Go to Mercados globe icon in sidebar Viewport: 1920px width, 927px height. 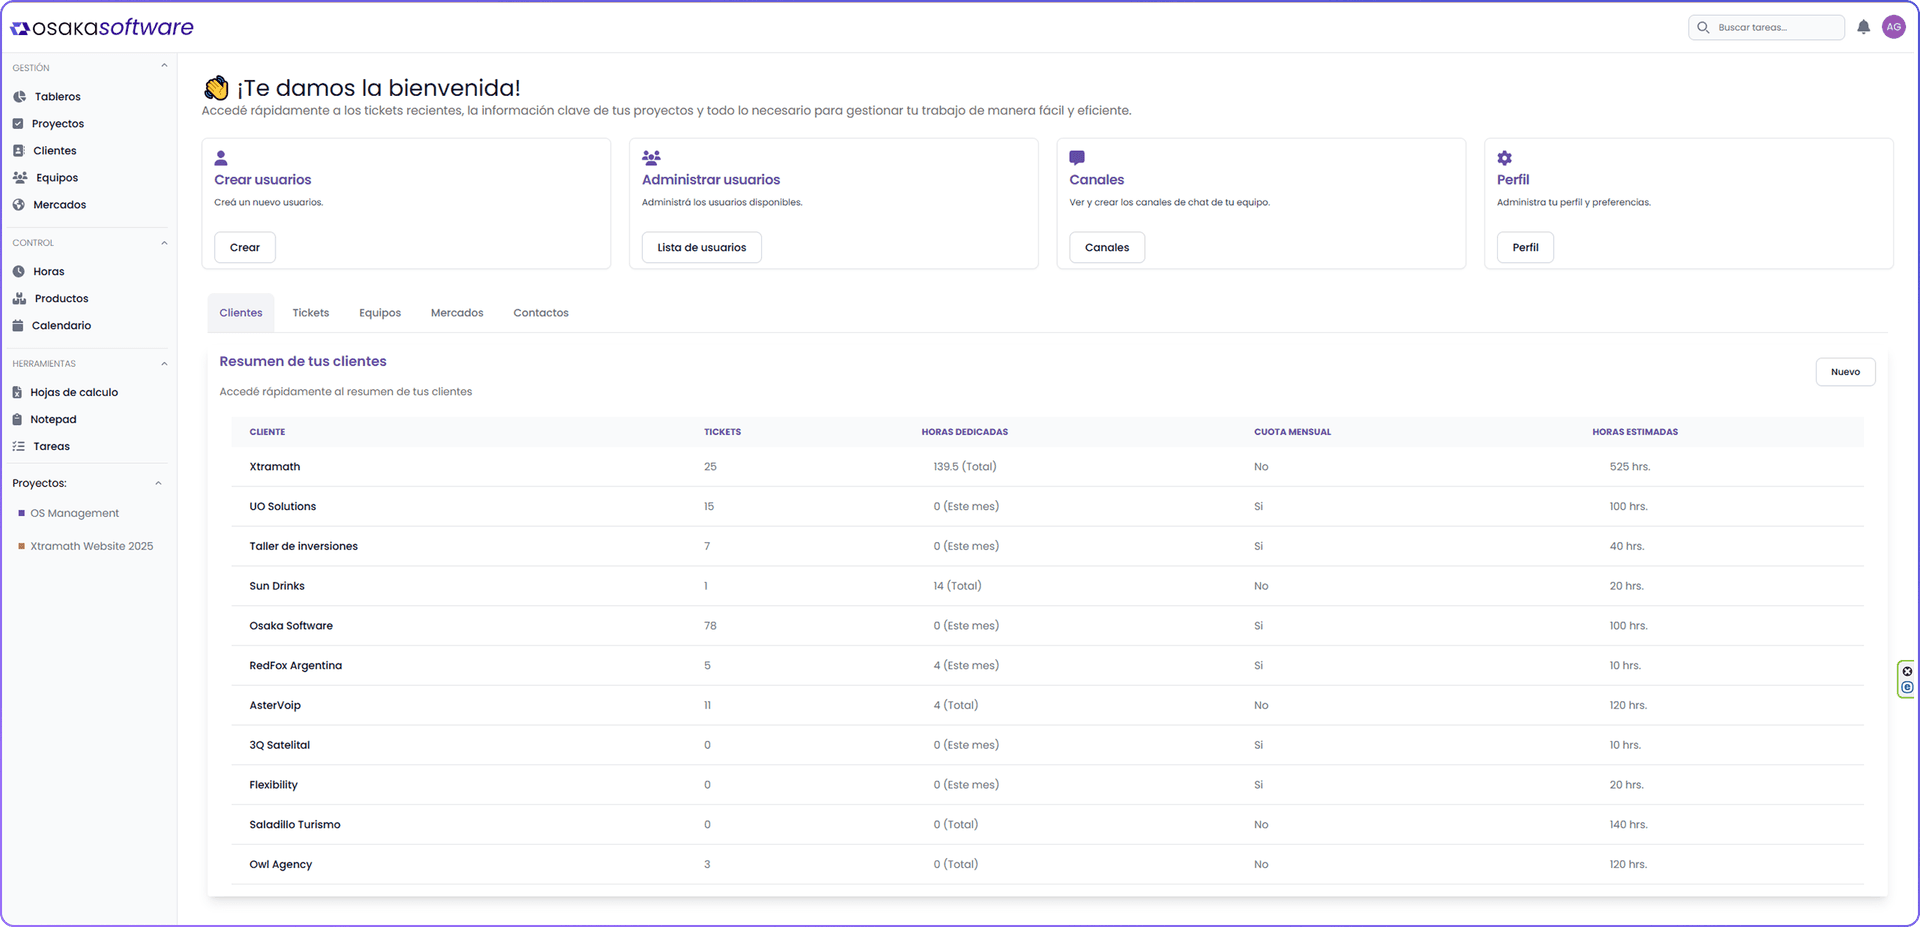pos(19,205)
